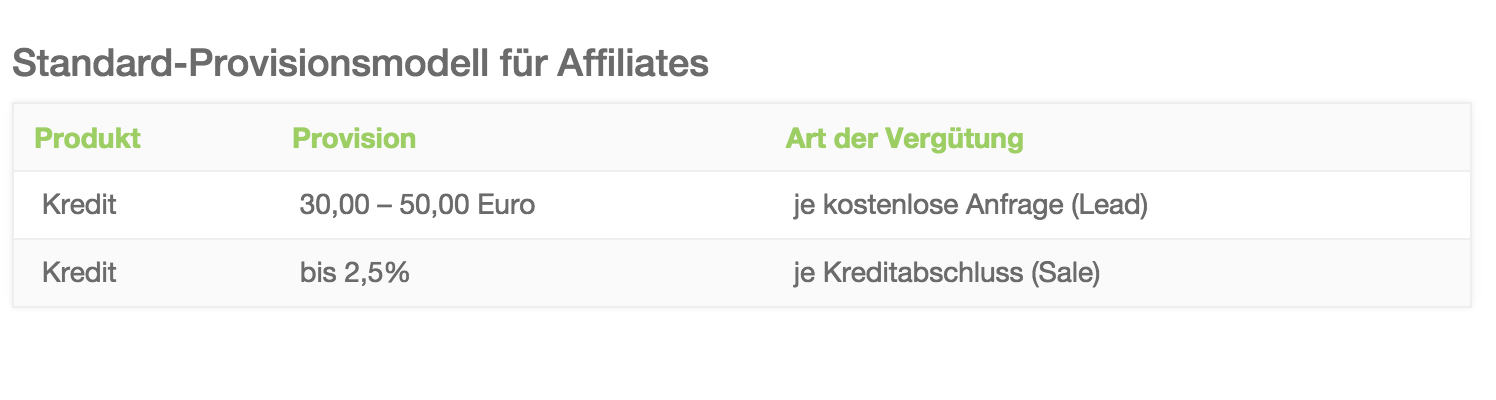This screenshot has height=400, width=1496.
Task: Select the je Kreditabschluss (Sale) cell
Action: pyautogui.click(x=946, y=273)
